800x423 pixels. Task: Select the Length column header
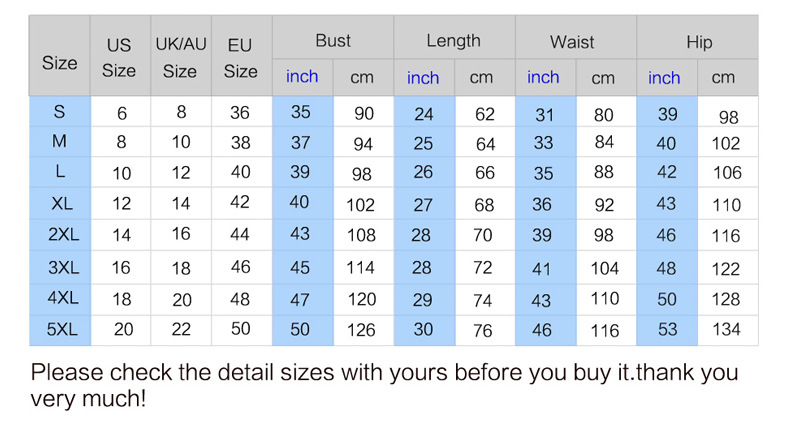[453, 41]
